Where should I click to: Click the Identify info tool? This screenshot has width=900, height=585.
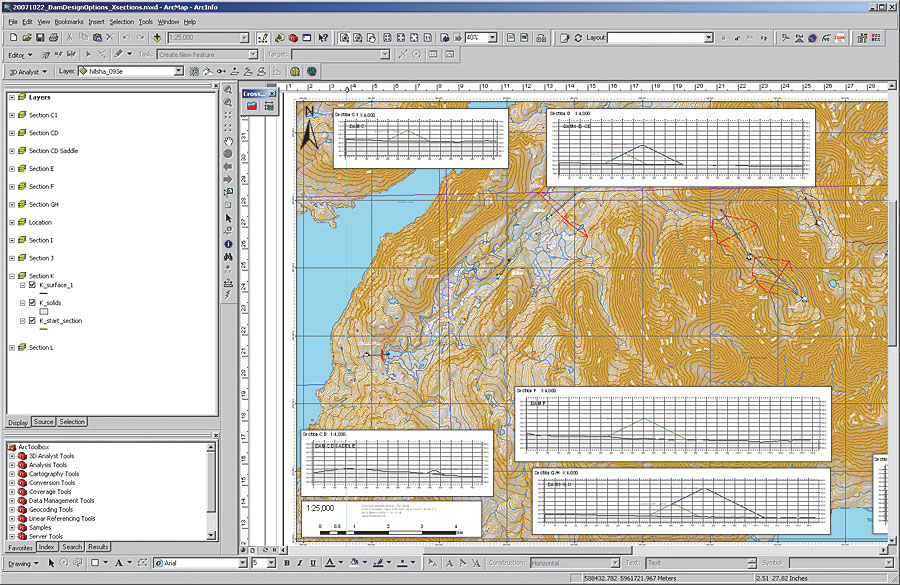[228, 243]
